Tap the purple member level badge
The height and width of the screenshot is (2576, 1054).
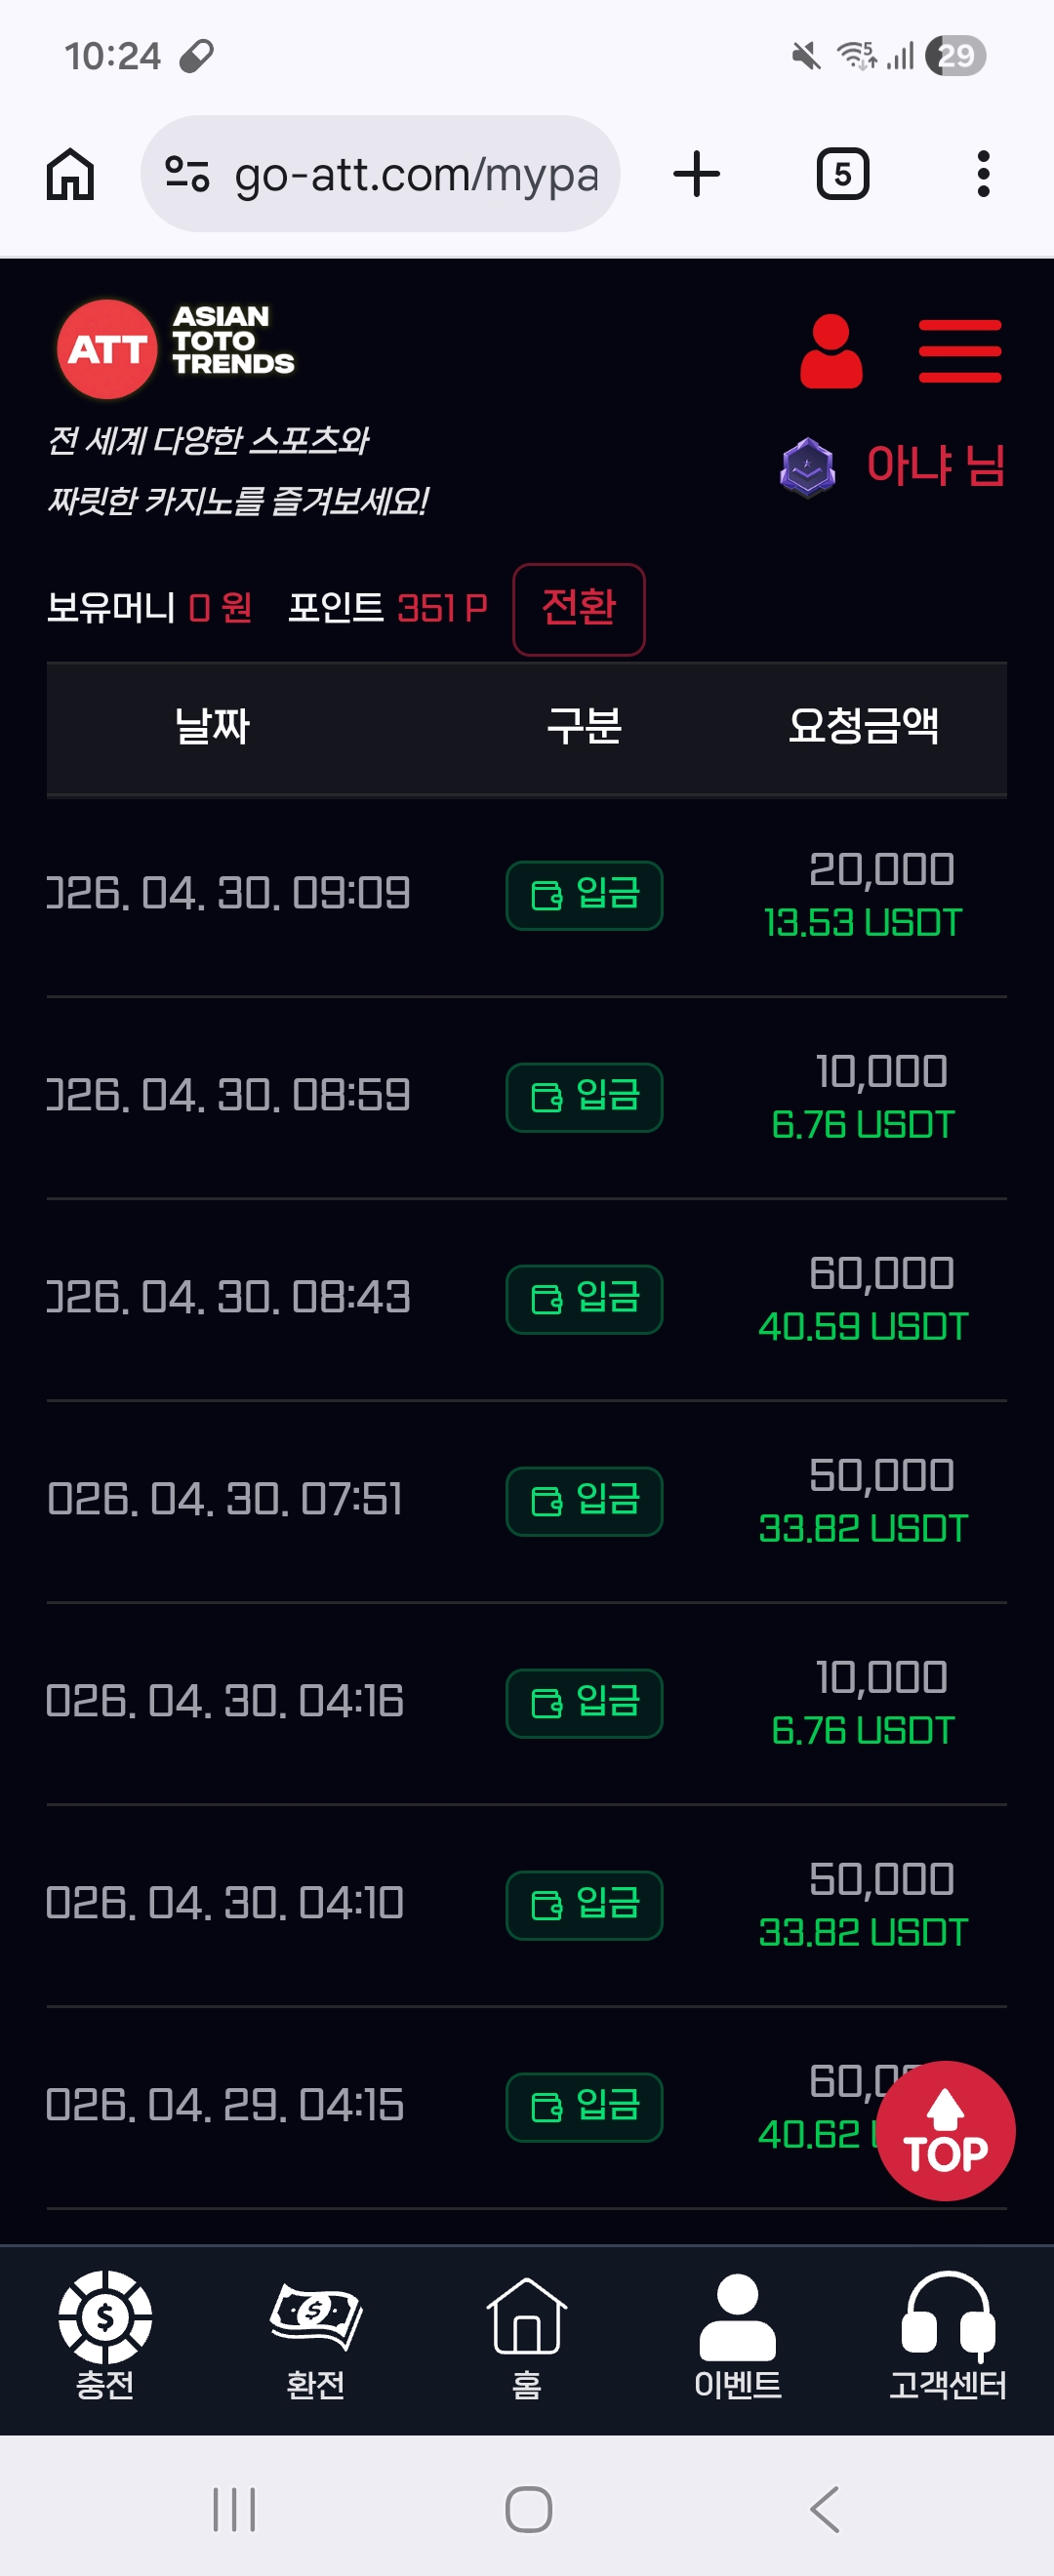coord(807,467)
